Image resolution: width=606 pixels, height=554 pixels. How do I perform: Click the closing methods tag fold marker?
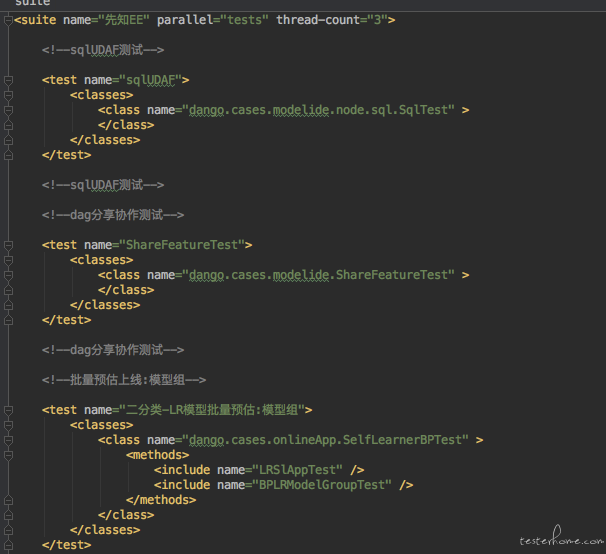[x=8, y=500]
